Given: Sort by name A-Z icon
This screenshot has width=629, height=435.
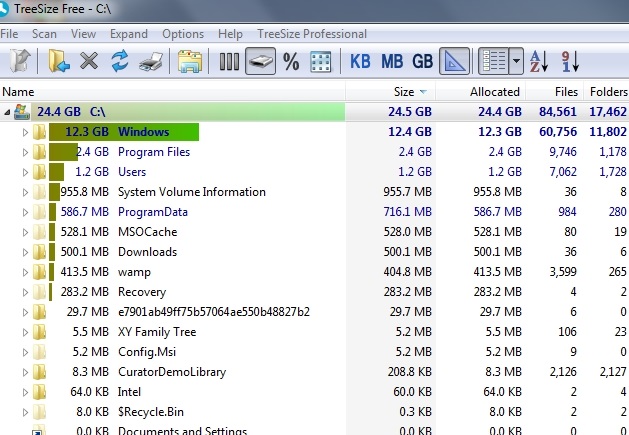Looking at the screenshot, I should click(x=538, y=61).
